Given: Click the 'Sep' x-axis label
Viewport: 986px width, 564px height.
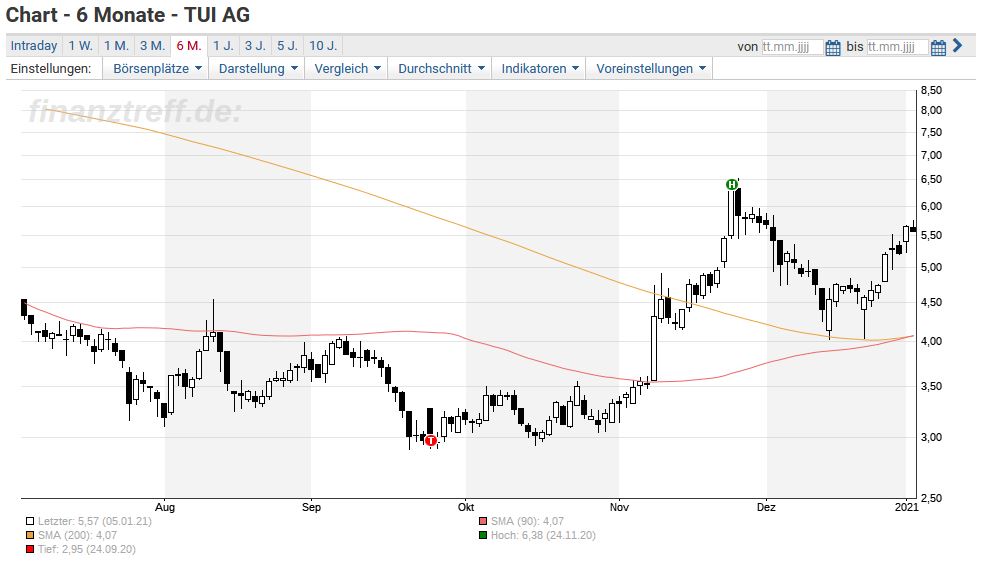Looking at the screenshot, I should click(311, 507).
